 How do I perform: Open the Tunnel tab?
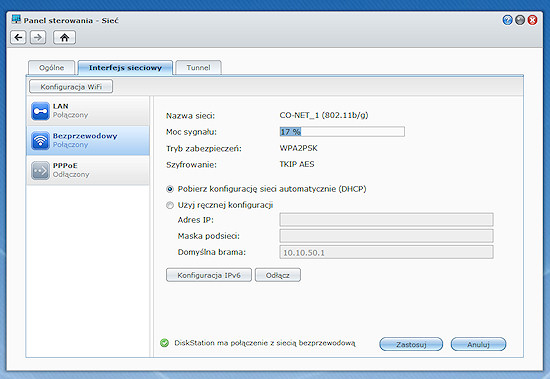(x=199, y=68)
